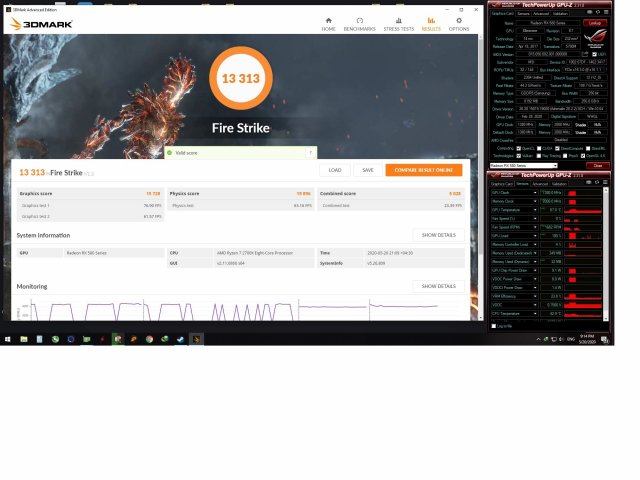Click SHOW DETAILS for System Information
This screenshot has height=480, width=640.
(x=438, y=235)
